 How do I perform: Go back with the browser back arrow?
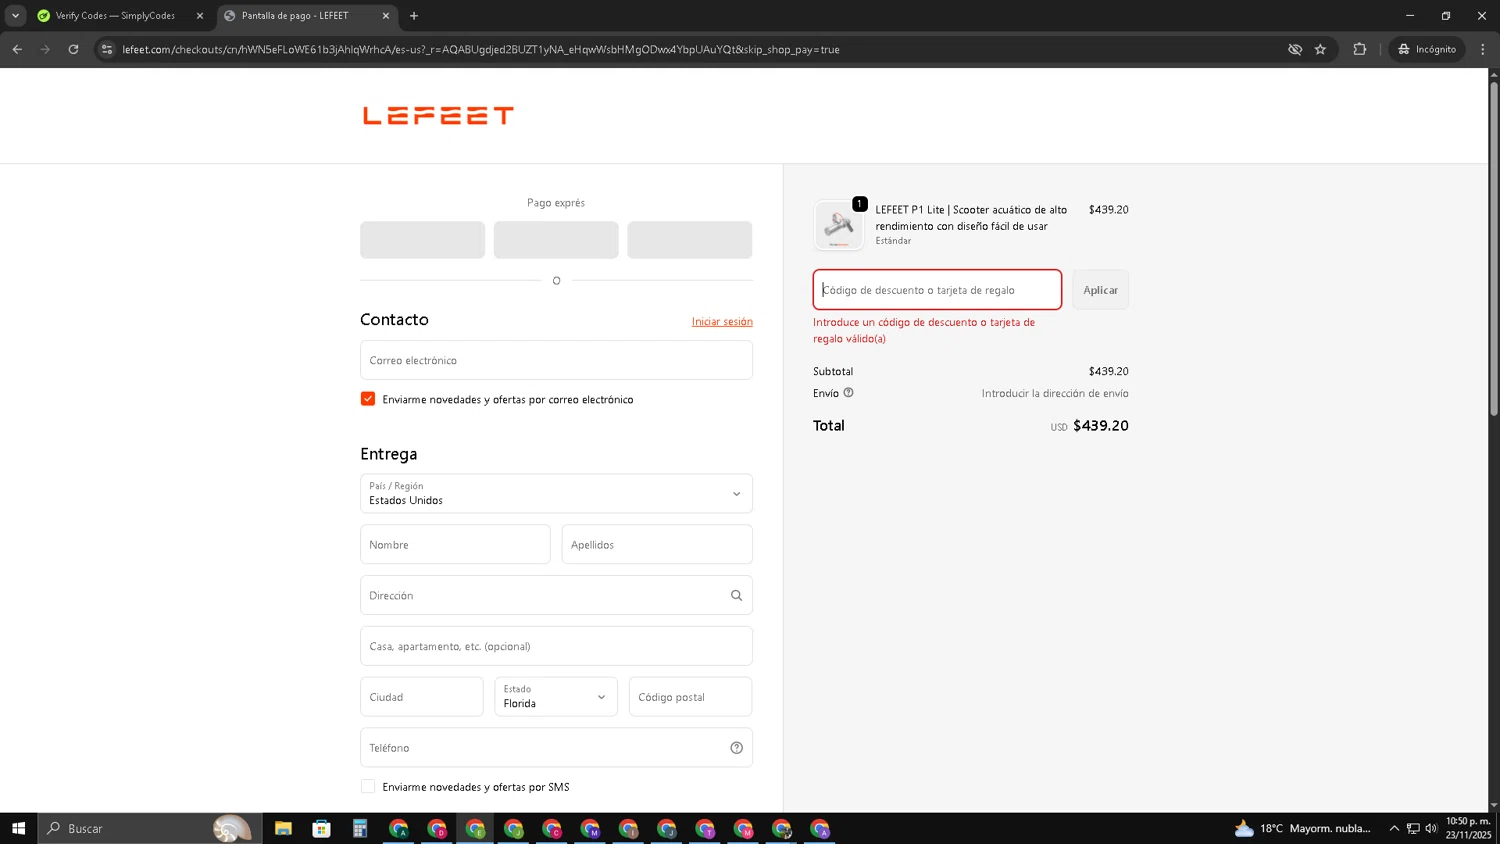17,49
